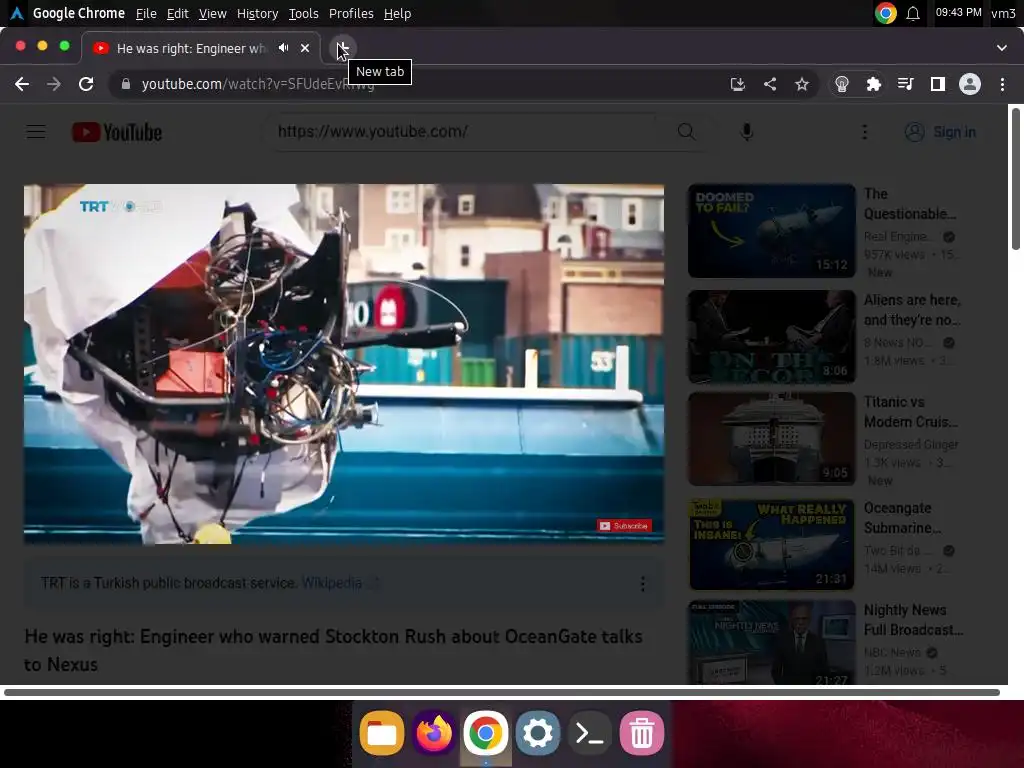
Task: Launch Terminal from the dock
Action: click(590, 733)
